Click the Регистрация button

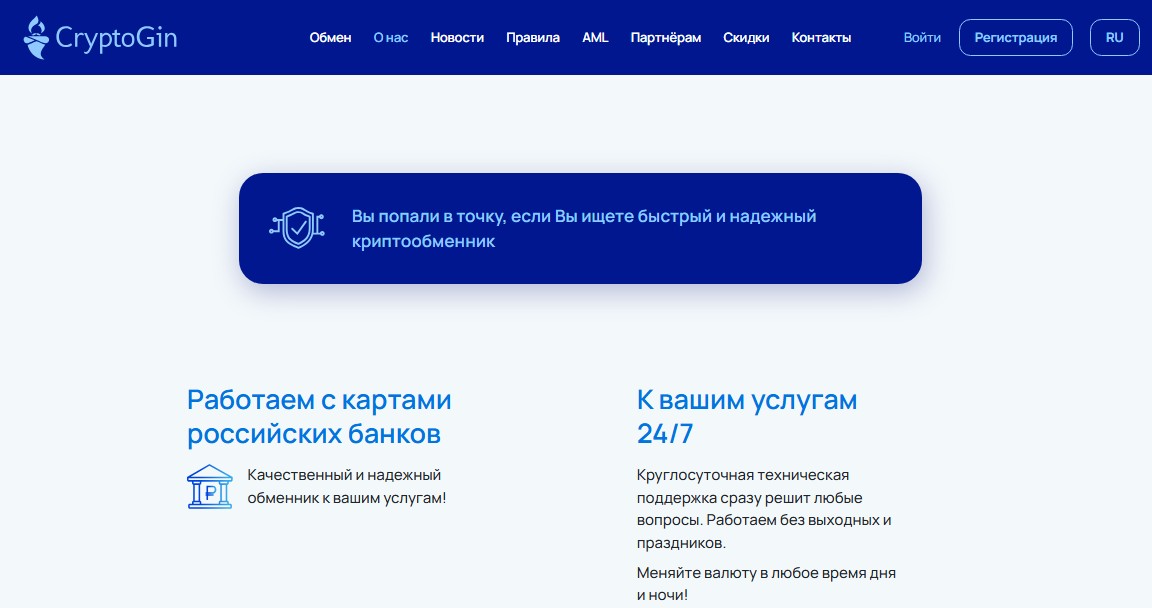[1015, 37]
